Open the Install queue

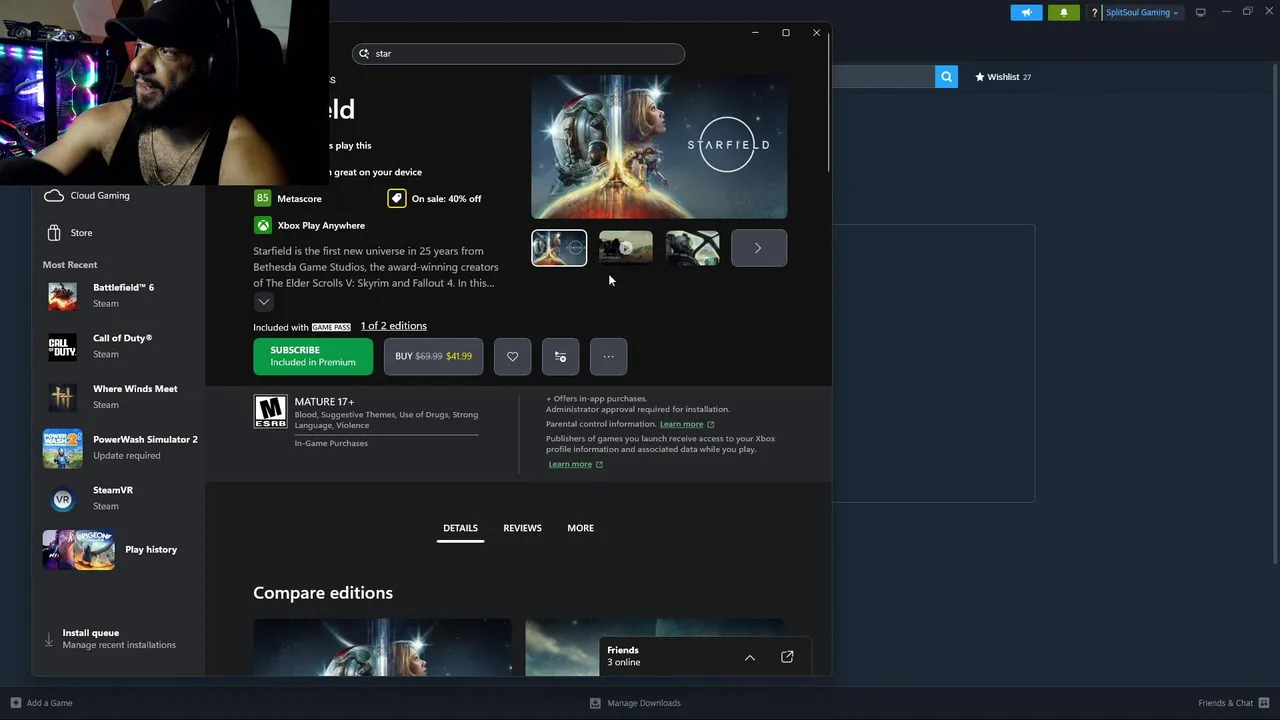(x=118, y=638)
